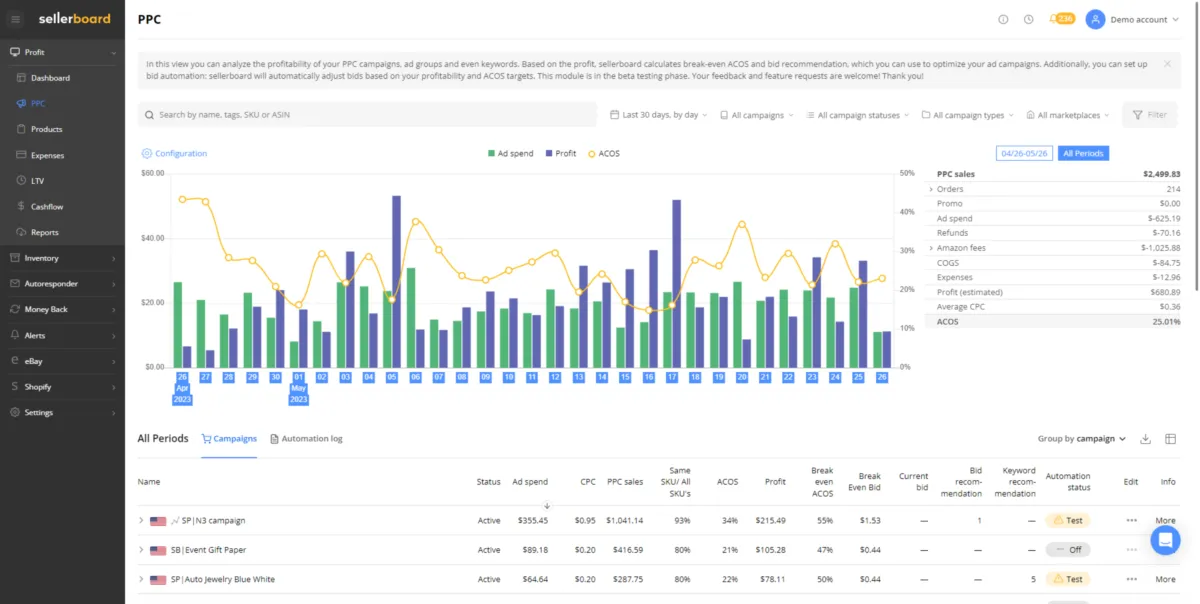Click the hamburger menu icon beside sellerboard logo
1200x604 pixels.
coord(15,19)
